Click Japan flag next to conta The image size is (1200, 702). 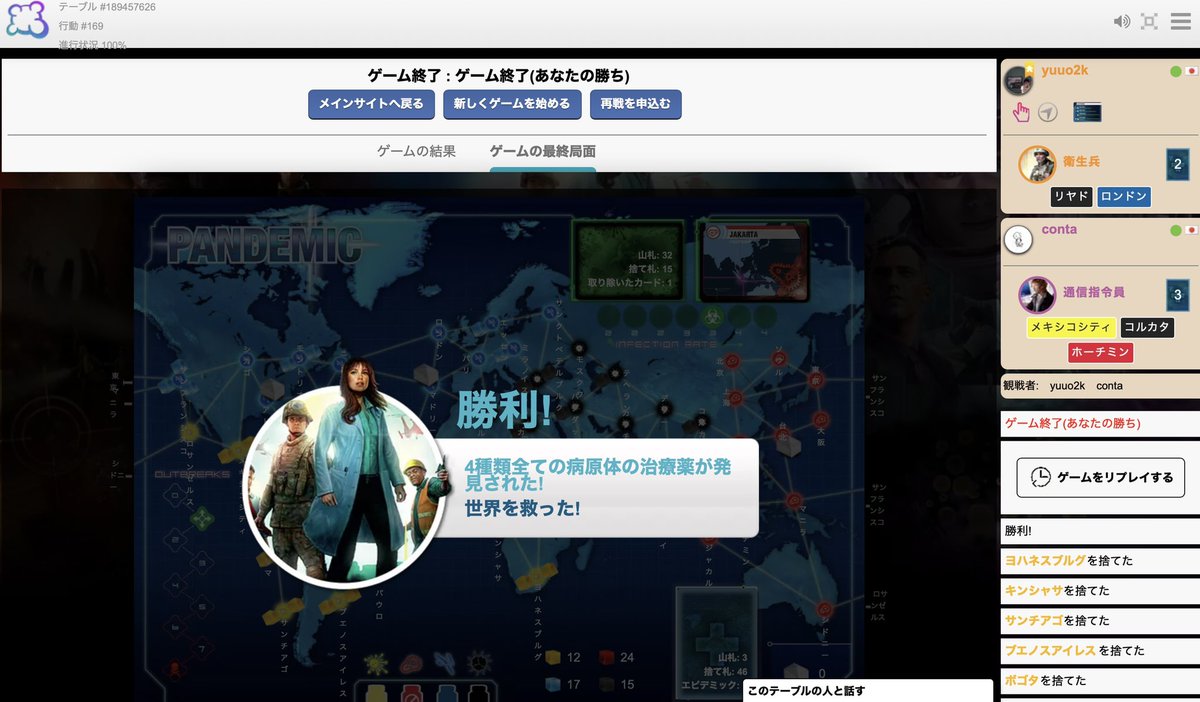point(1190,230)
